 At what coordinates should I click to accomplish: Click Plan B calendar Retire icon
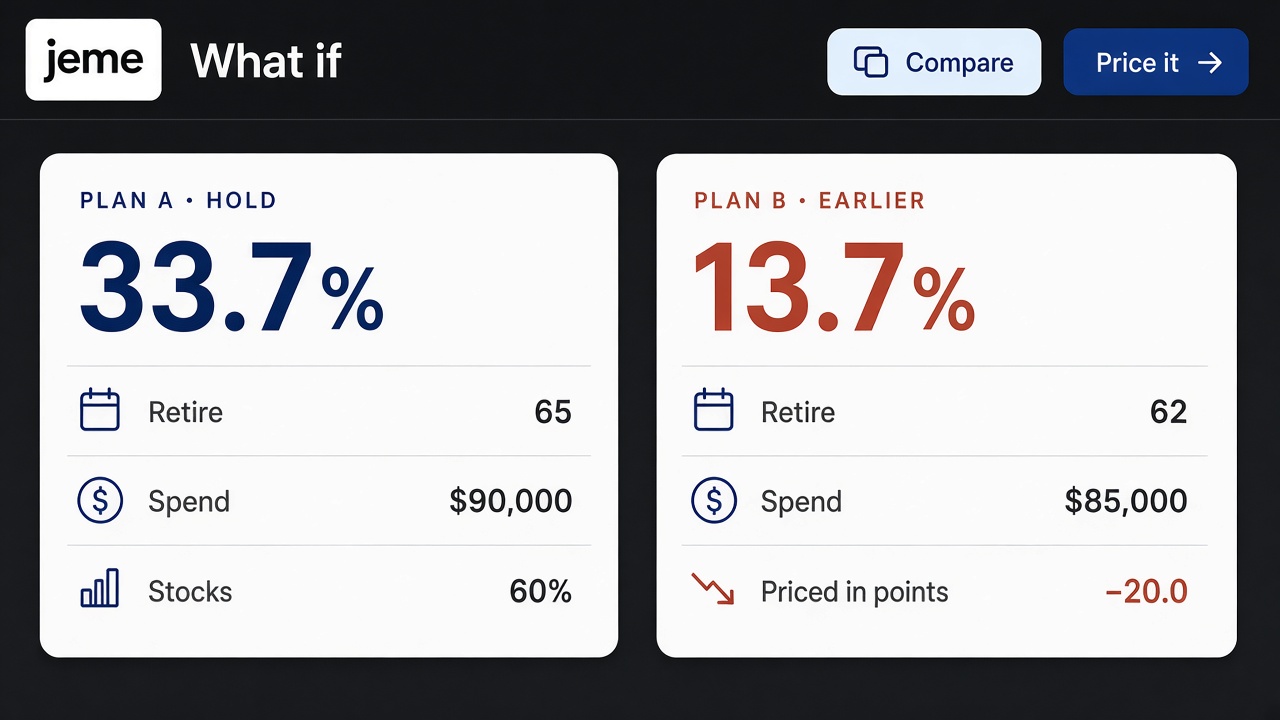tap(713, 411)
